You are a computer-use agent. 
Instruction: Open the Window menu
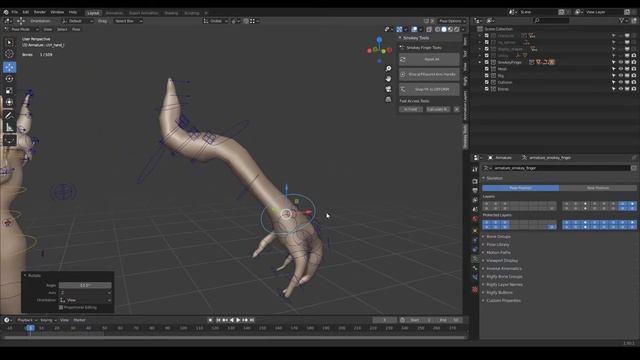point(57,12)
